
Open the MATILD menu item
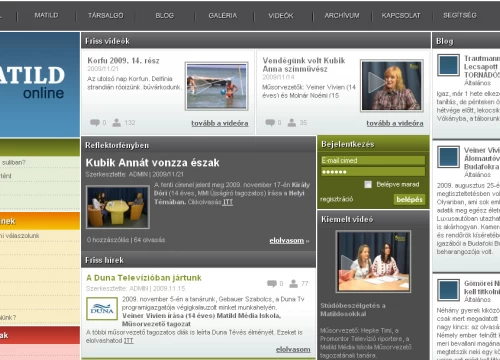pyautogui.click(x=46, y=15)
